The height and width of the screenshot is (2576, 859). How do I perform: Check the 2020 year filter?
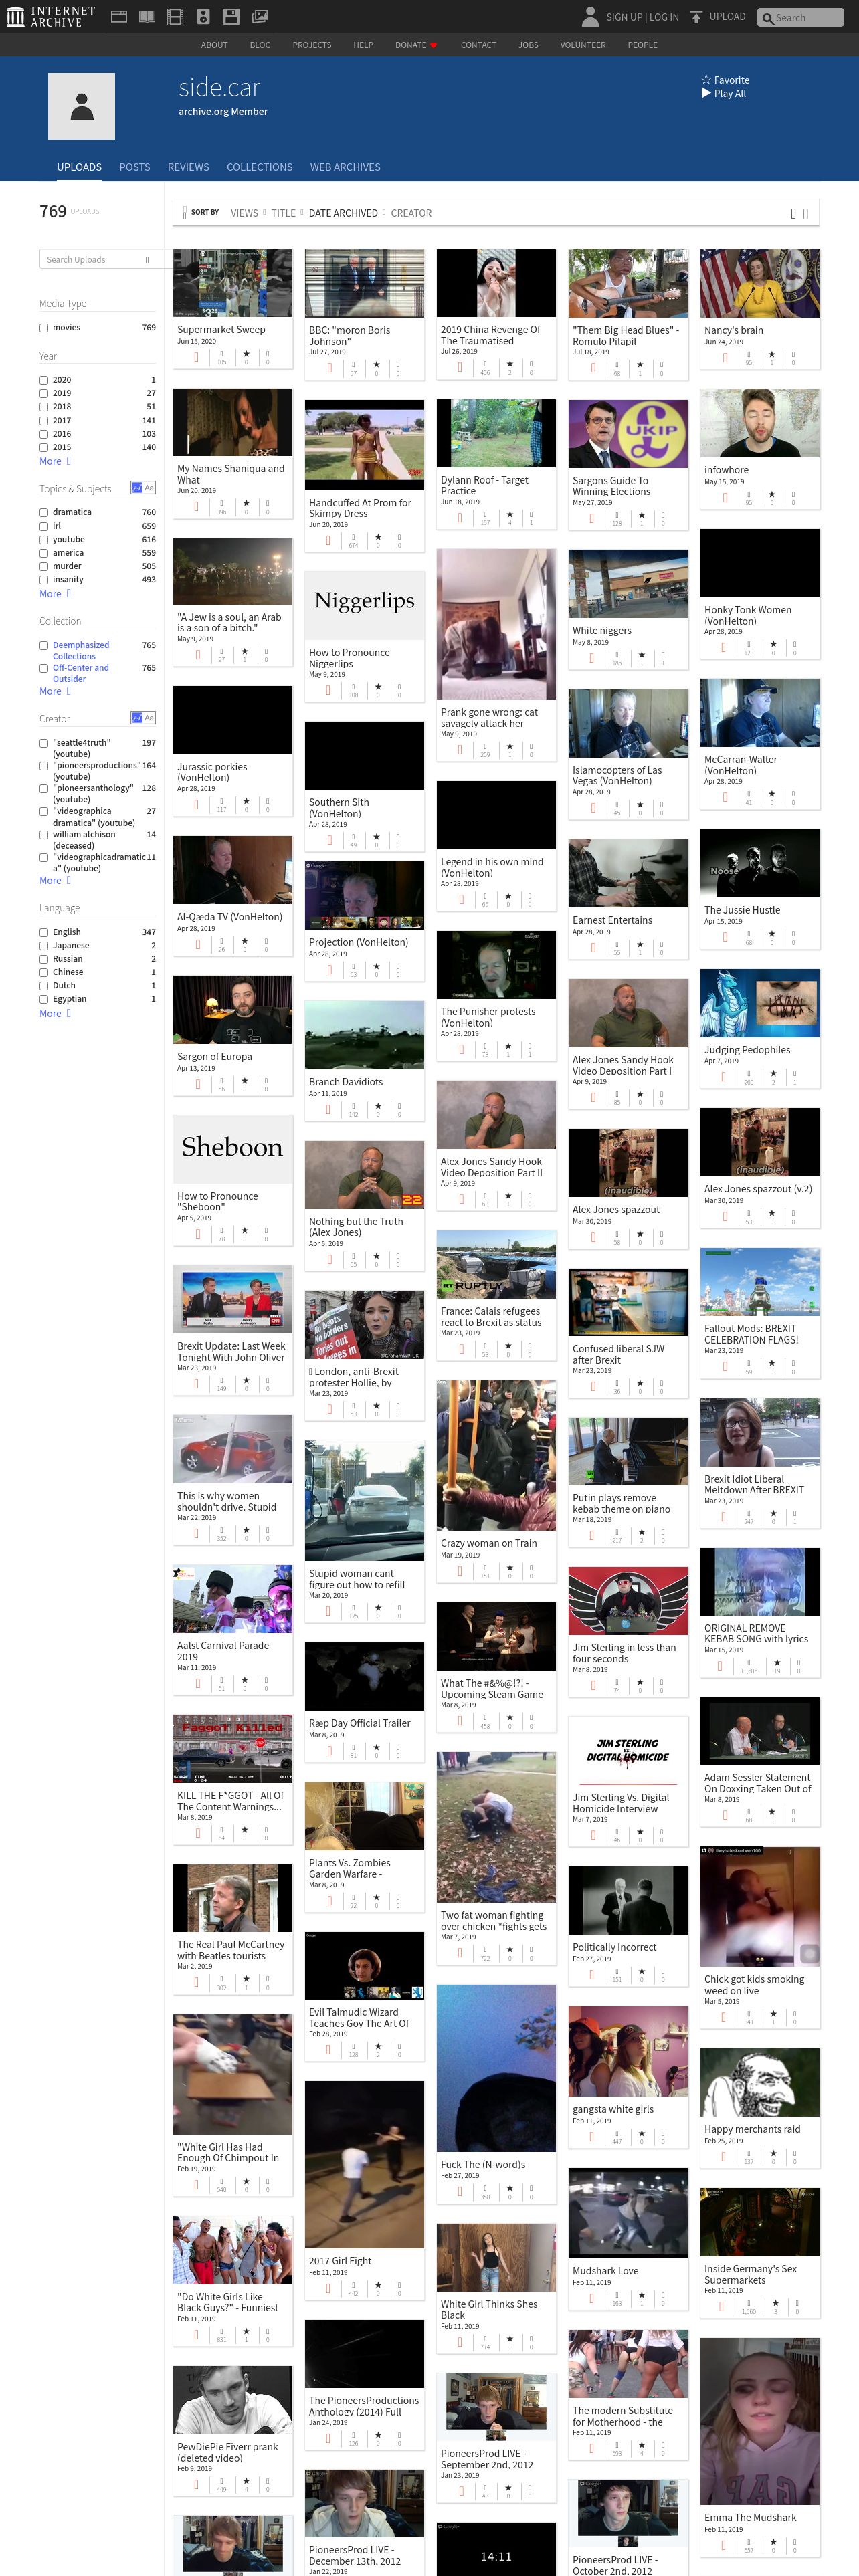coord(44,380)
